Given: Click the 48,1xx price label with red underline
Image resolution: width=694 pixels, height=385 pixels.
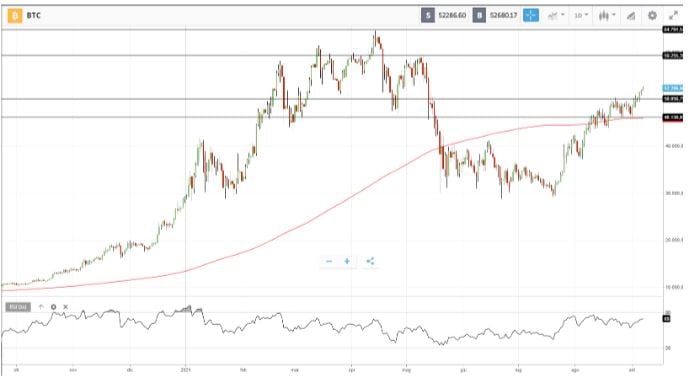Looking at the screenshot, I should 673,117.
